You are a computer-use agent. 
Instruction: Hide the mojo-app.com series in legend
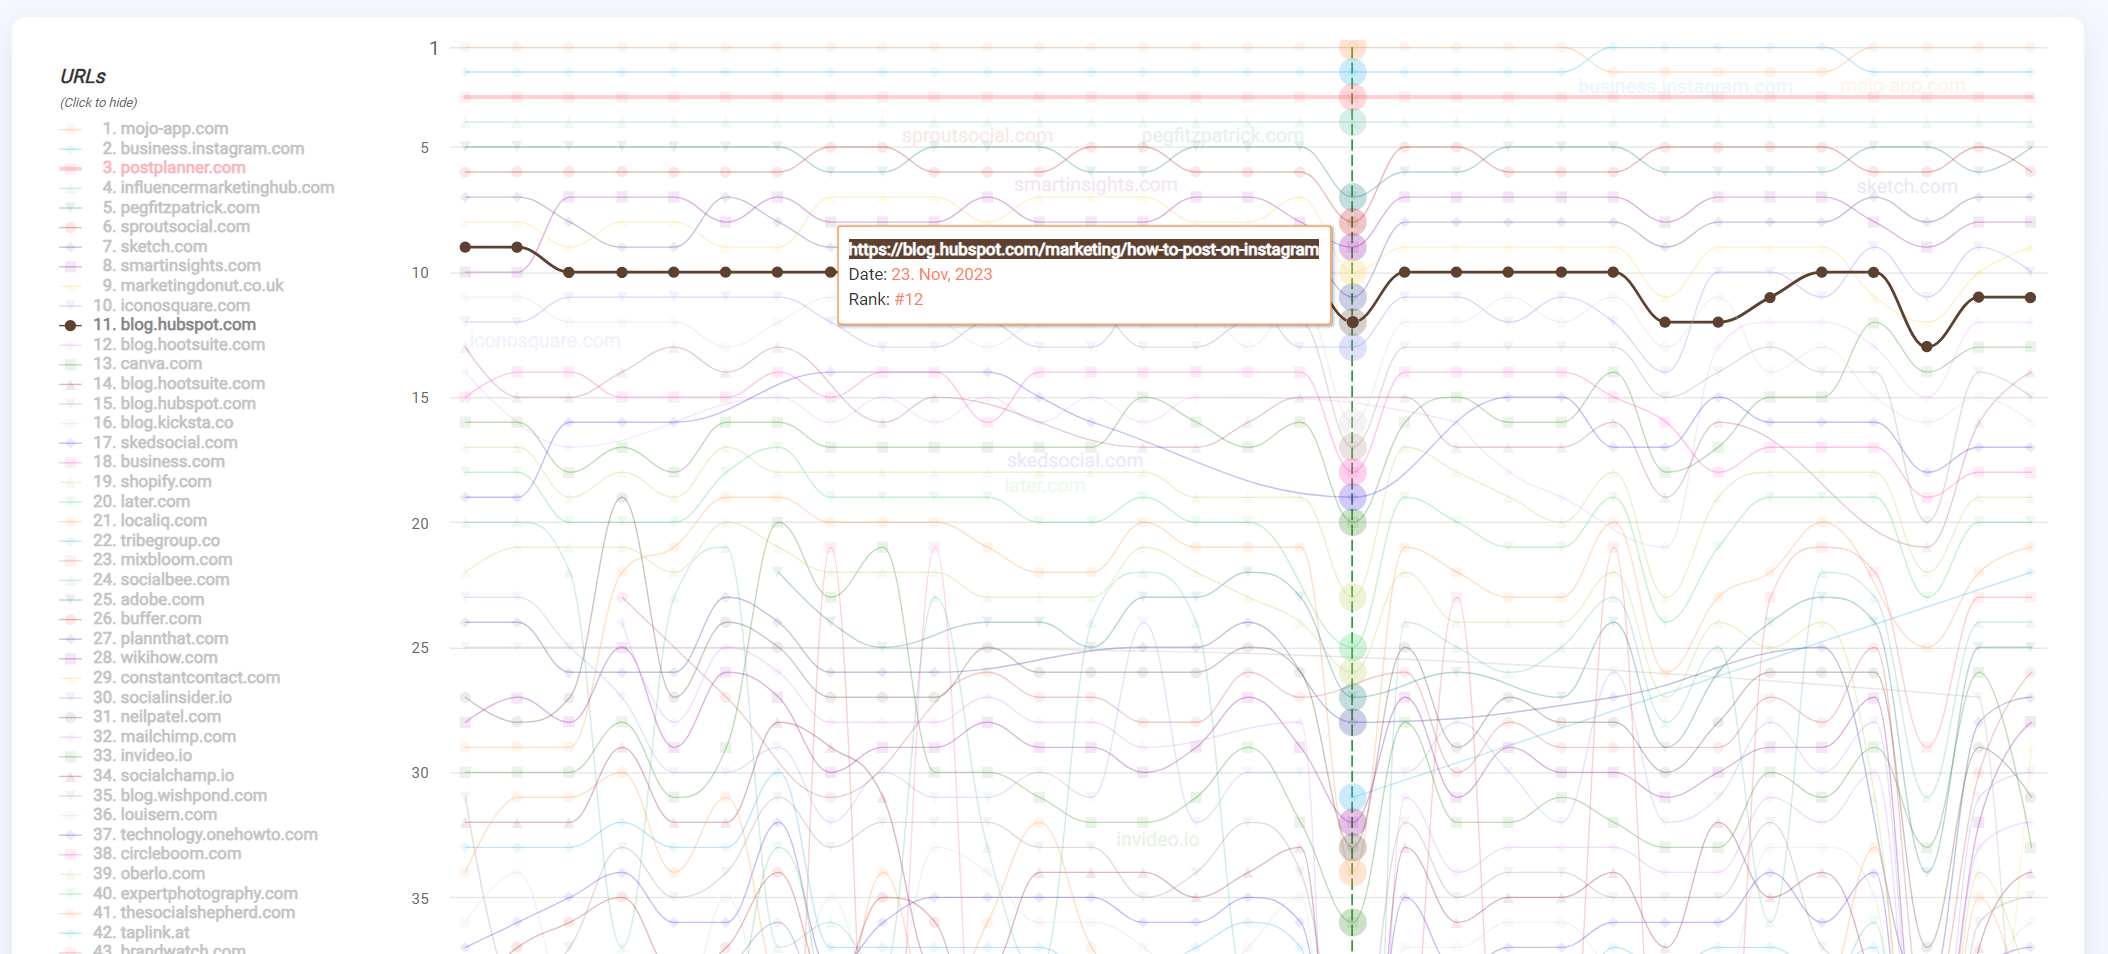point(144,129)
